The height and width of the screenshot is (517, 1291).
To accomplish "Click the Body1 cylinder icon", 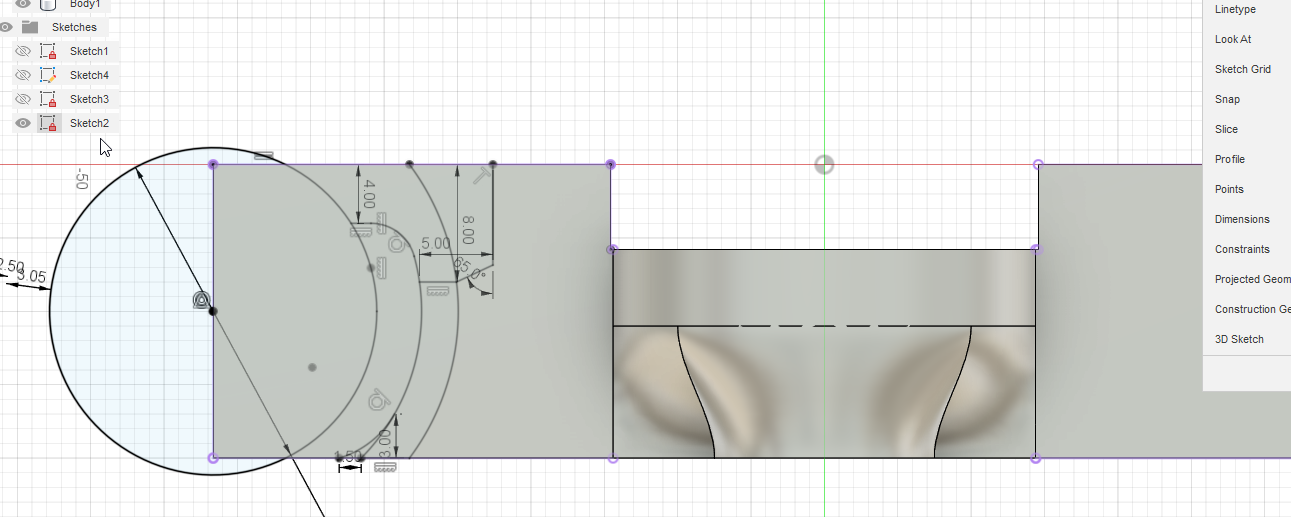I will pos(48,4).
